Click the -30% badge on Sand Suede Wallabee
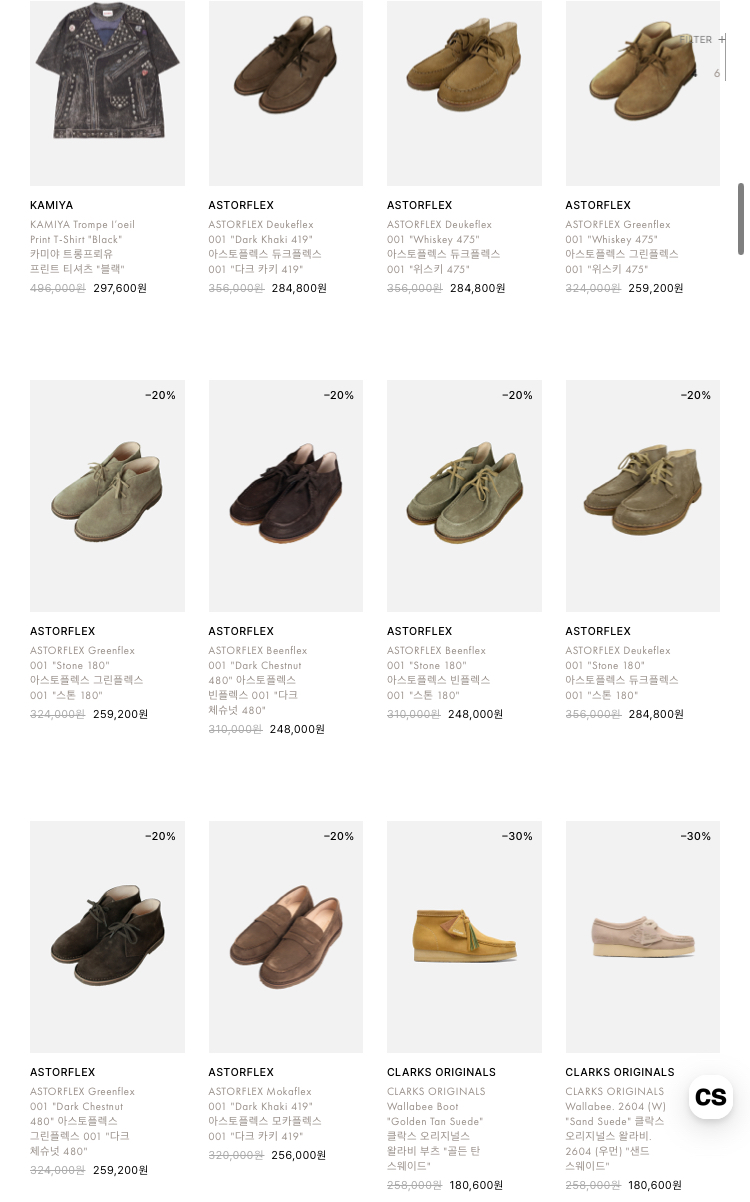 coord(696,836)
